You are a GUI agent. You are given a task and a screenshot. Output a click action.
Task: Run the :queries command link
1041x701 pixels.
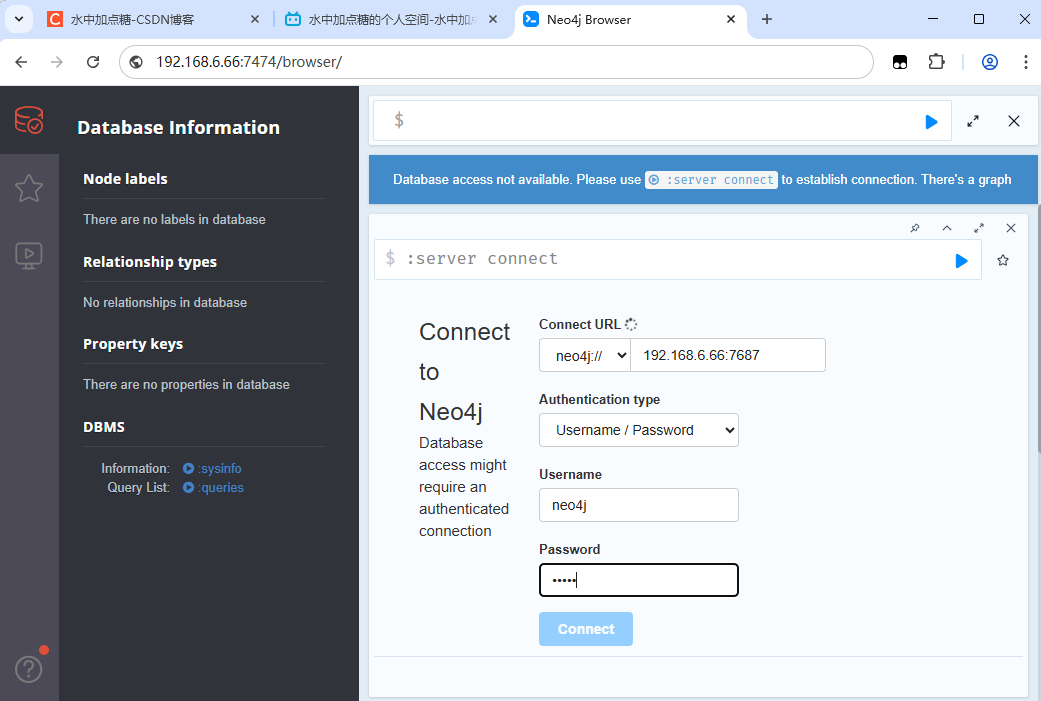tap(213, 488)
